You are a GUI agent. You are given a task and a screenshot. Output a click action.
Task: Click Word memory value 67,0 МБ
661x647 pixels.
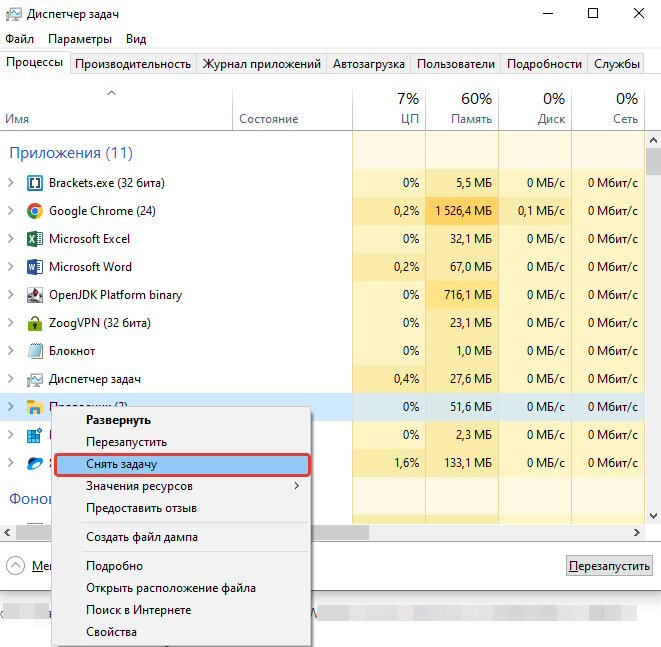click(x=470, y=267)
